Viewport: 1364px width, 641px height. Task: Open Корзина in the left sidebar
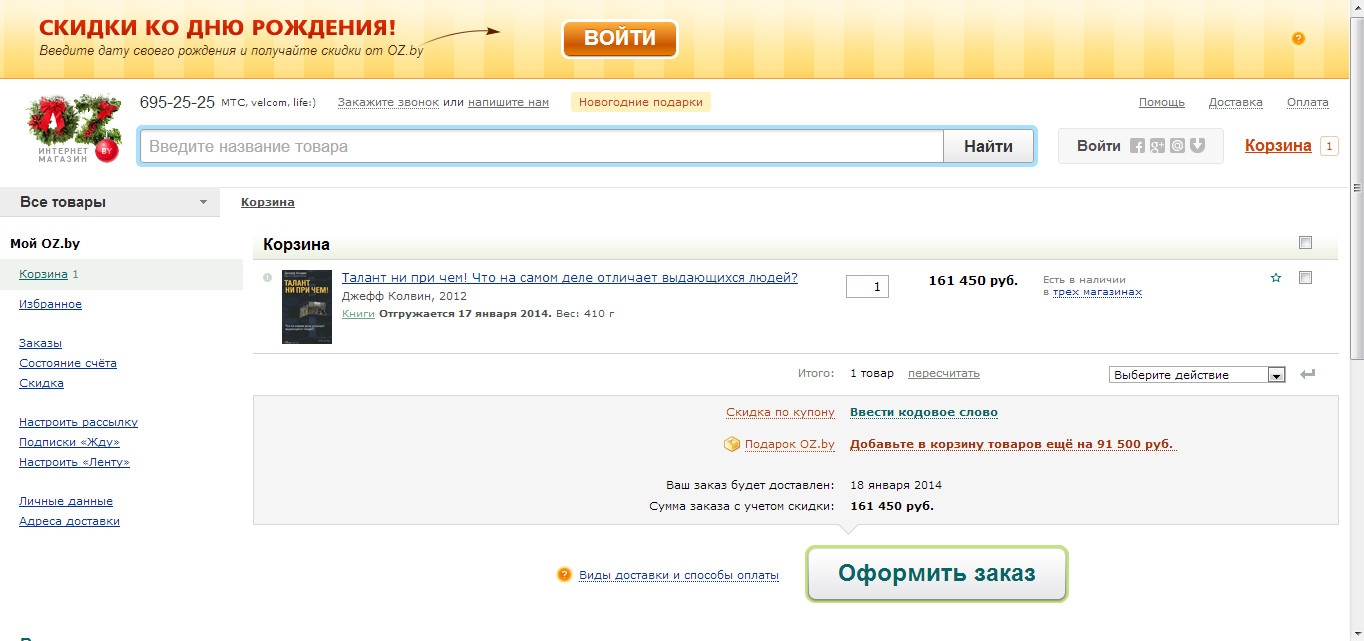[43, 274]
